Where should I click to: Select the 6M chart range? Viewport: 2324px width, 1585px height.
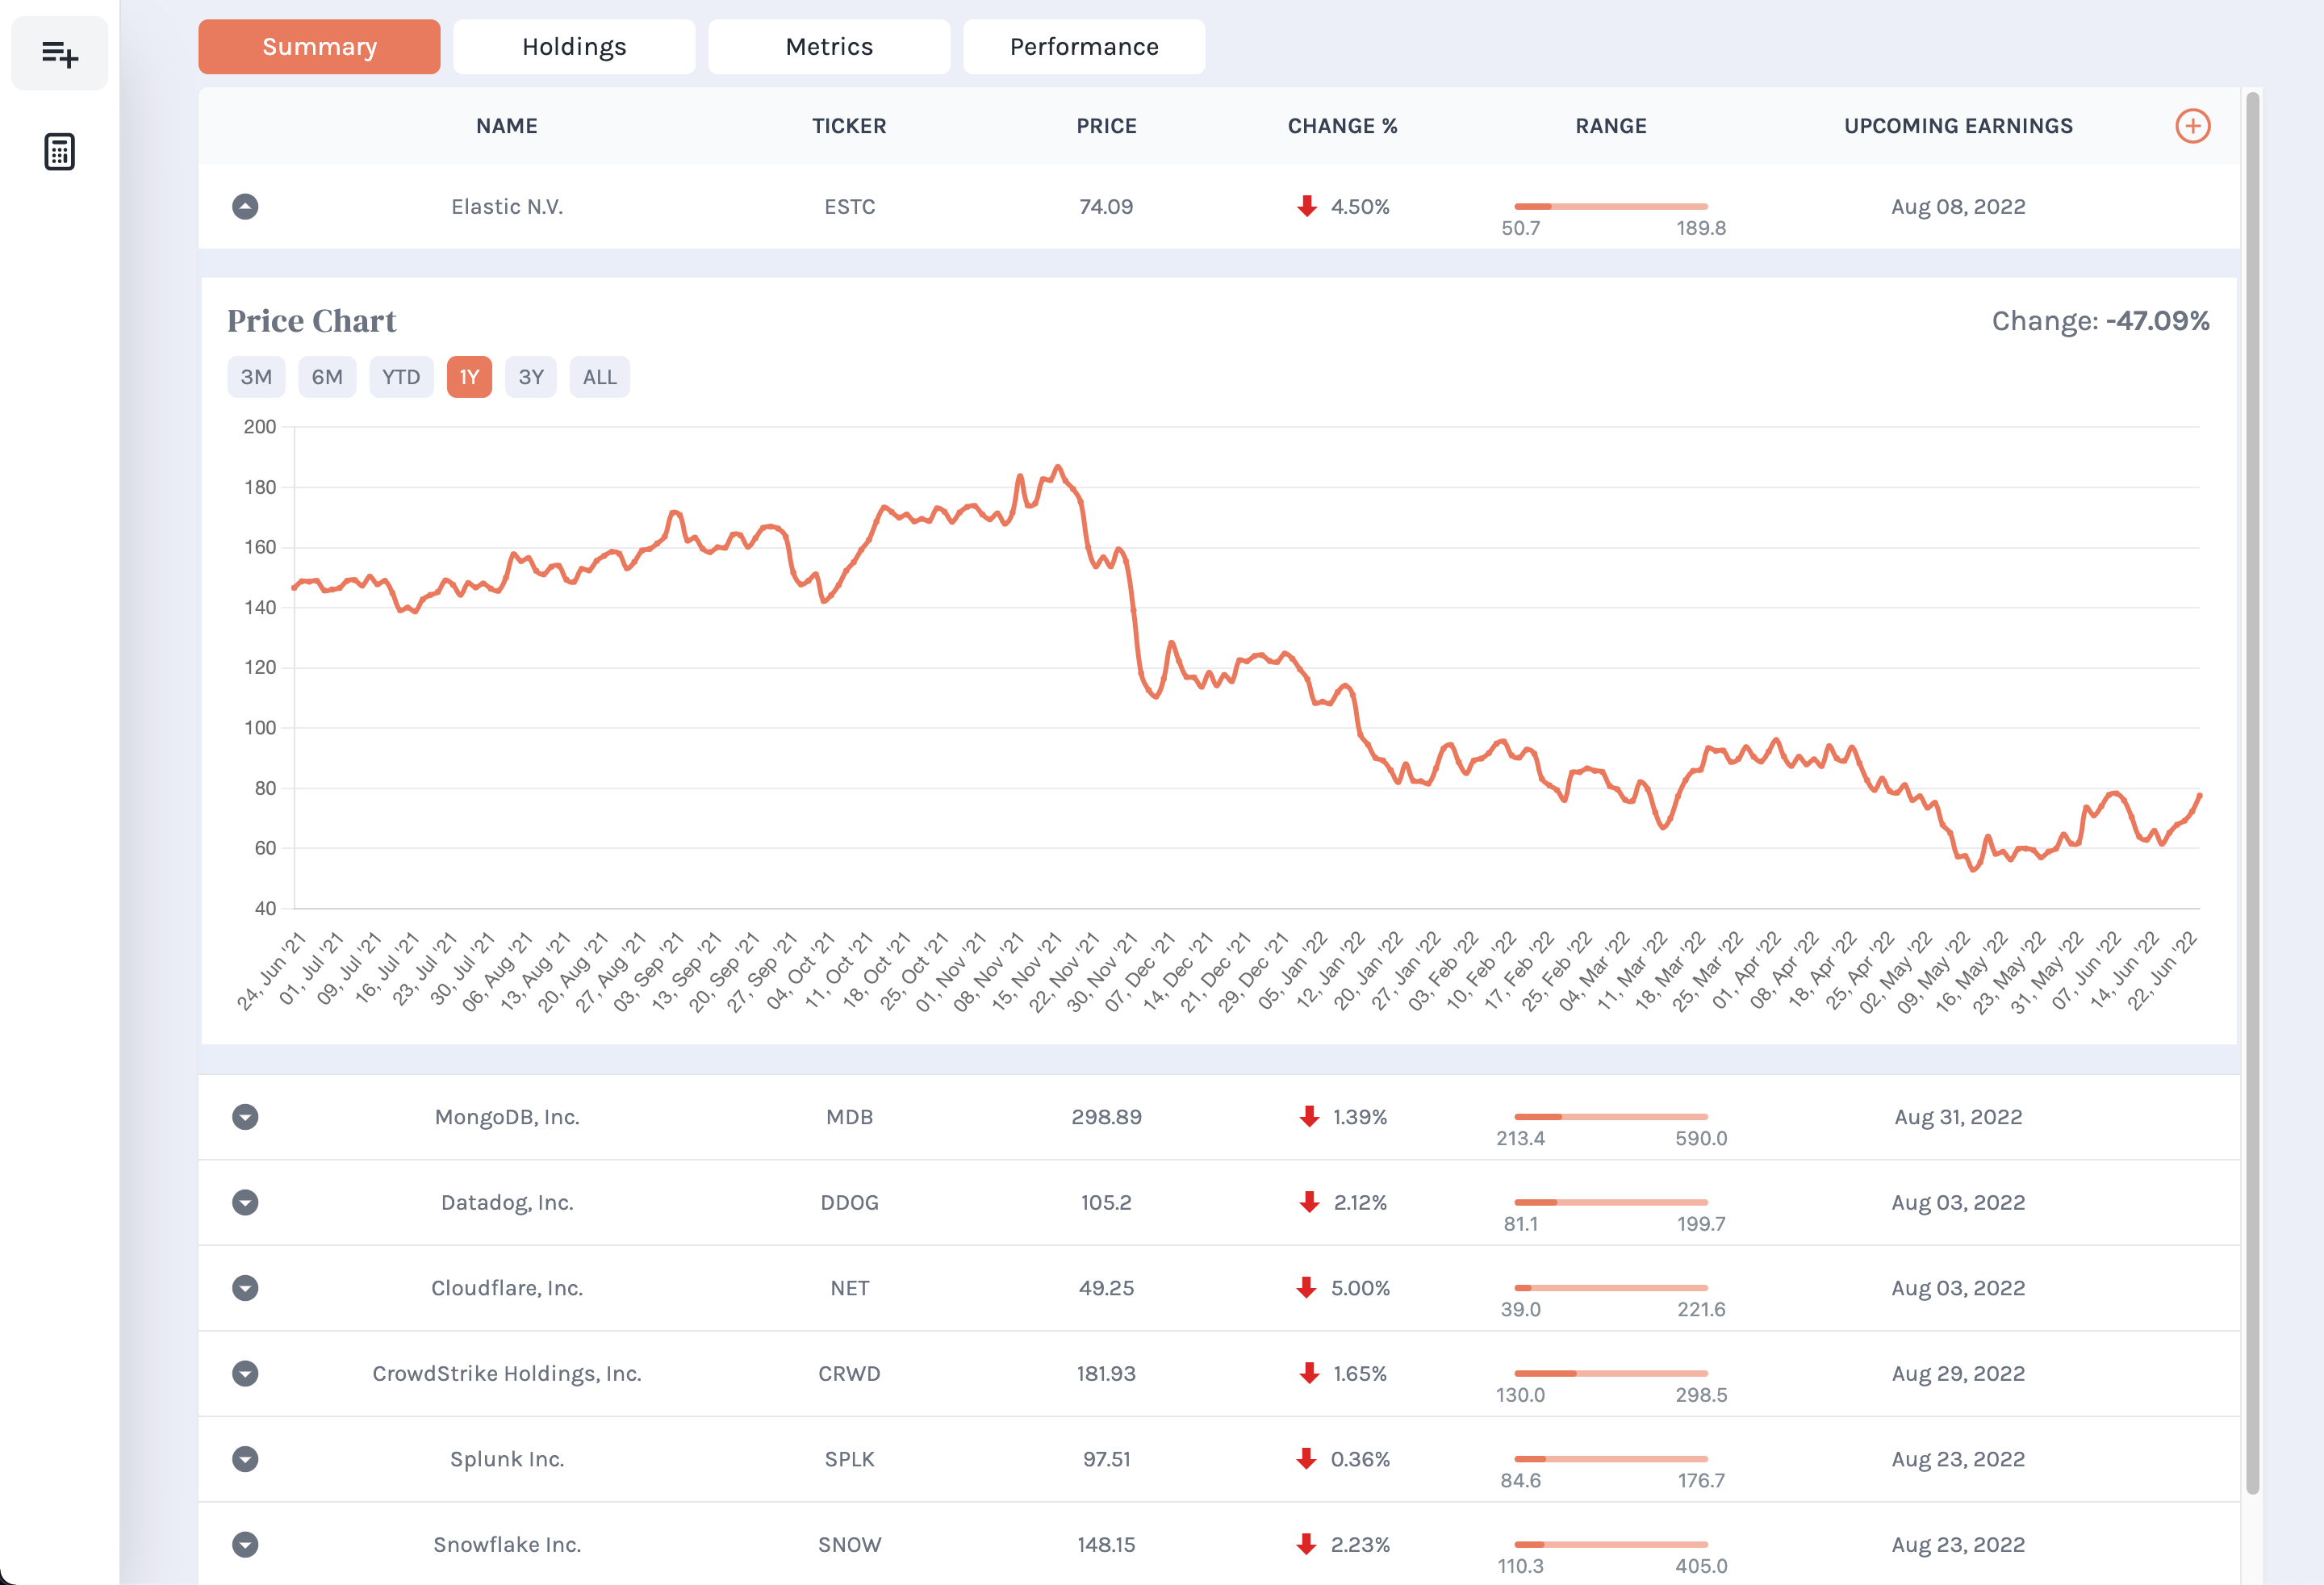click(x=327, y=377)
